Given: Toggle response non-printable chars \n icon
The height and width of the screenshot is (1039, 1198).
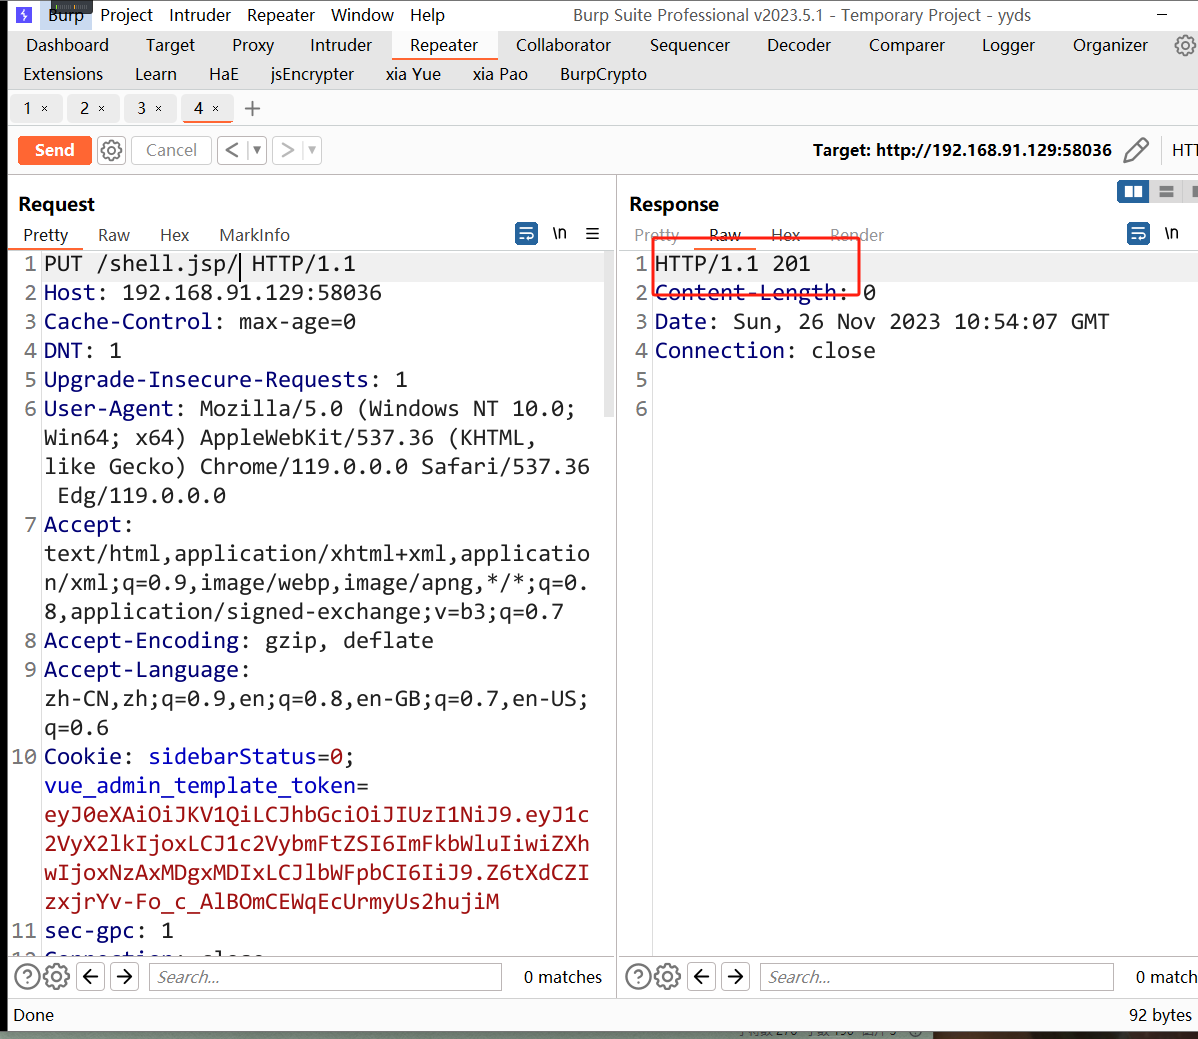Looking at the screenshot, I should (1171, 234).
